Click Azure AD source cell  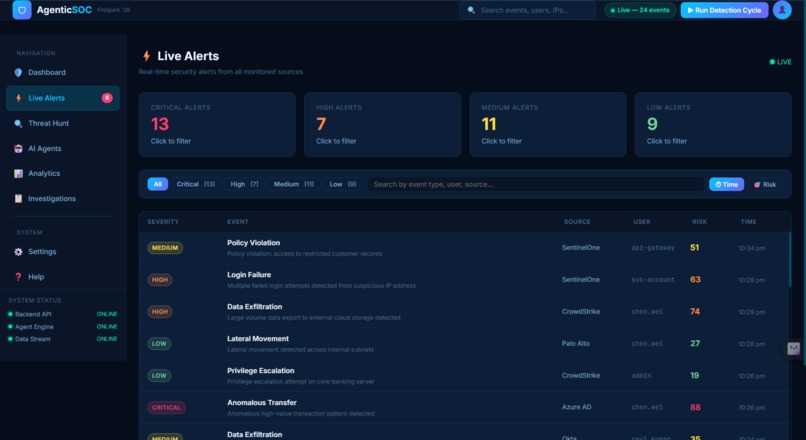coord(577,407)
